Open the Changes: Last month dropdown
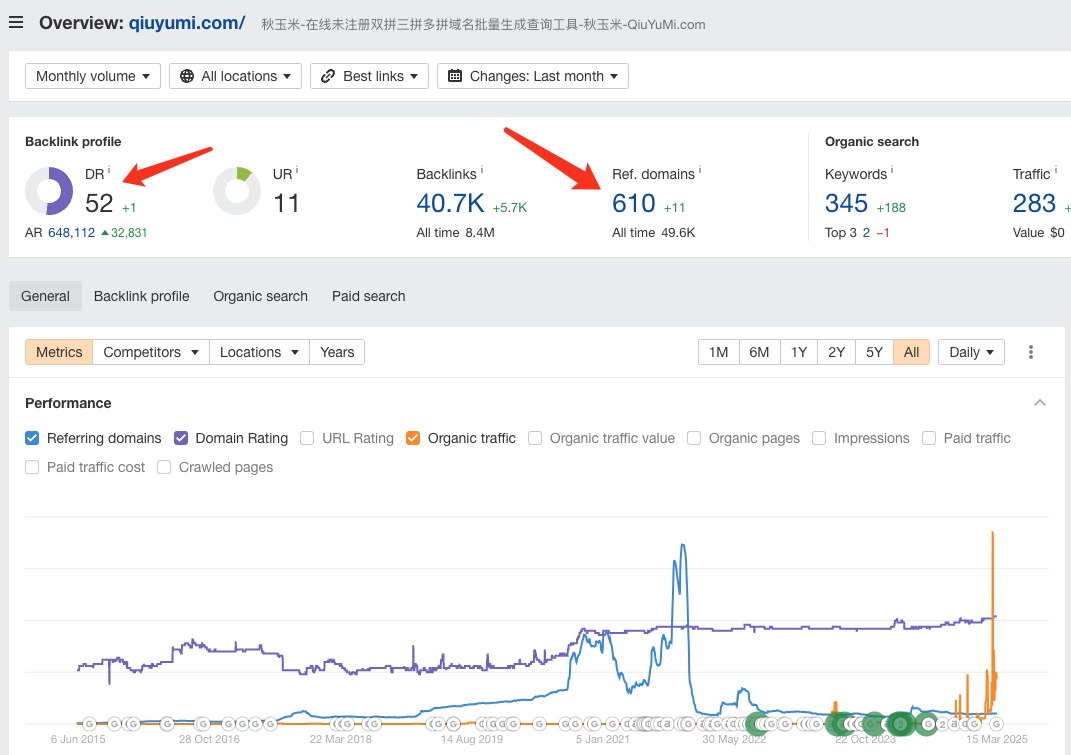Image resolution: width=1071 pixels, height=755 pixels. (533, 76)
